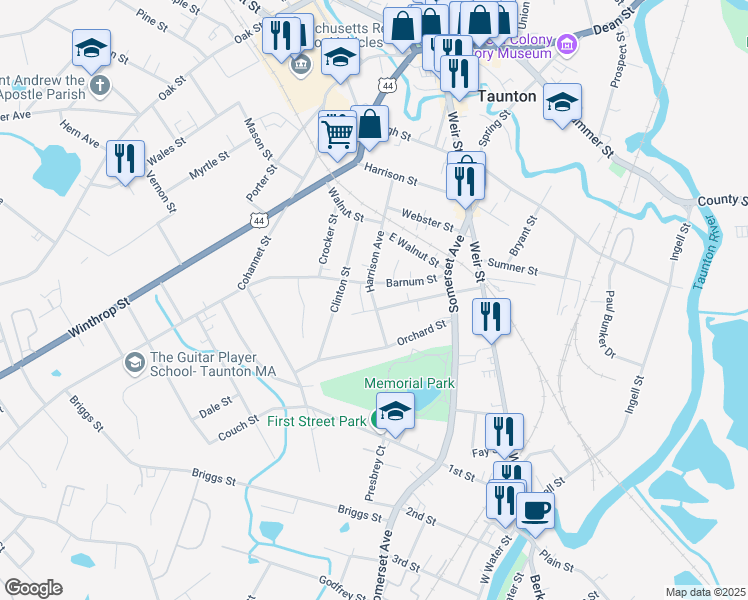Select the restaurant marker near Webster St
The height and width of the screenshot is (600, 748).
point(465,185)
